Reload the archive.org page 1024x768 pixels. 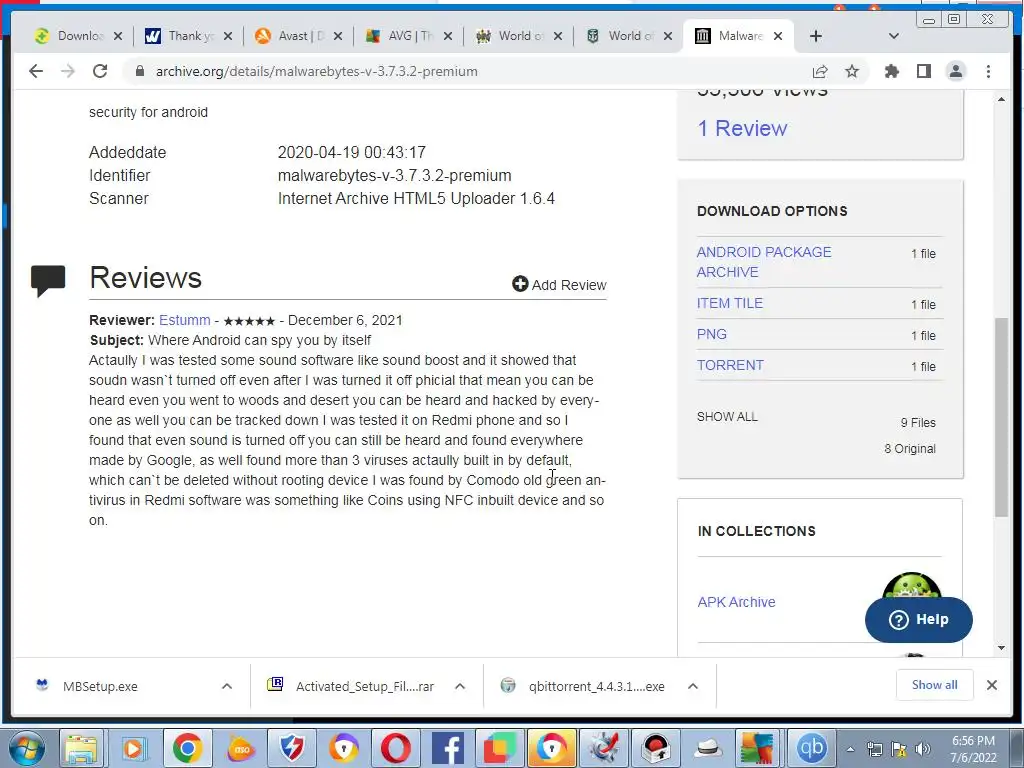point(100,71)
